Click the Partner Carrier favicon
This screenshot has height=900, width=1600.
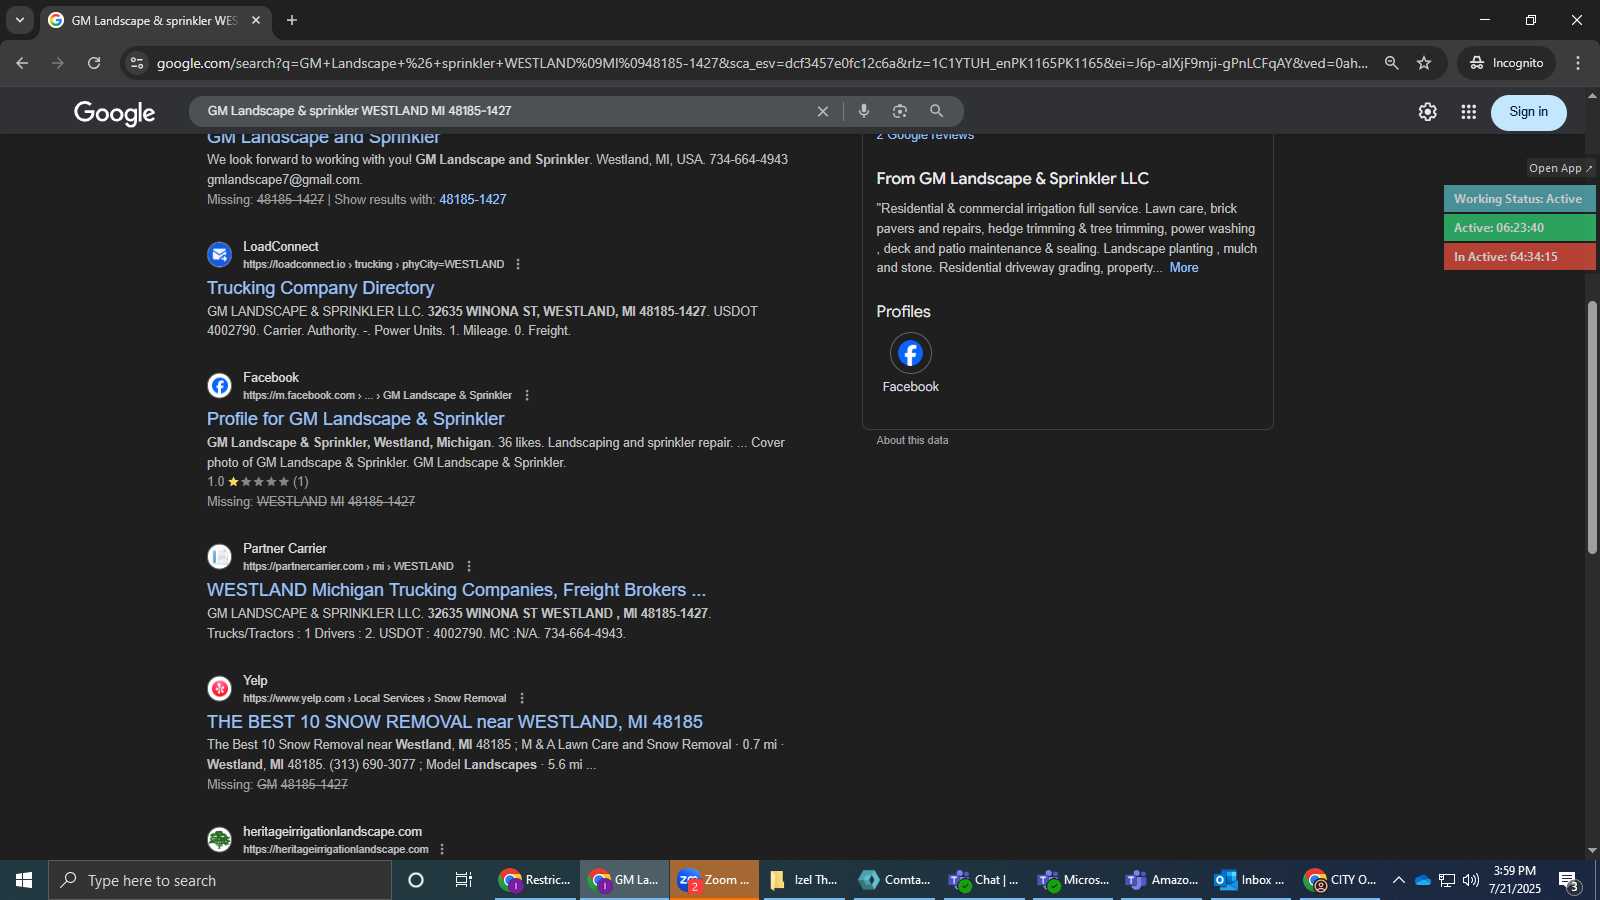click(220, 557)
